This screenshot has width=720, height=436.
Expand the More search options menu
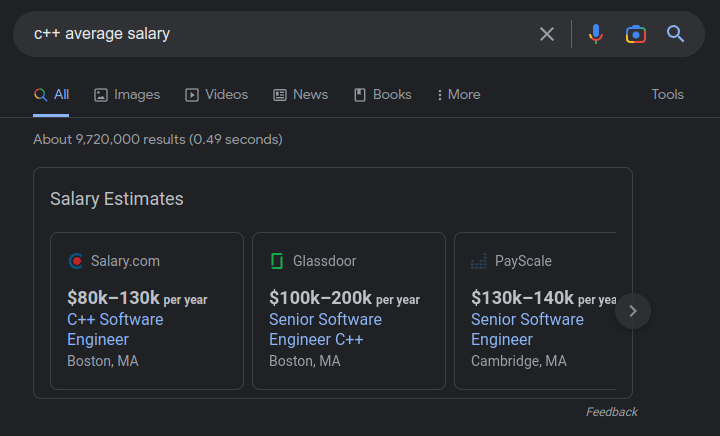click(459, 95)
